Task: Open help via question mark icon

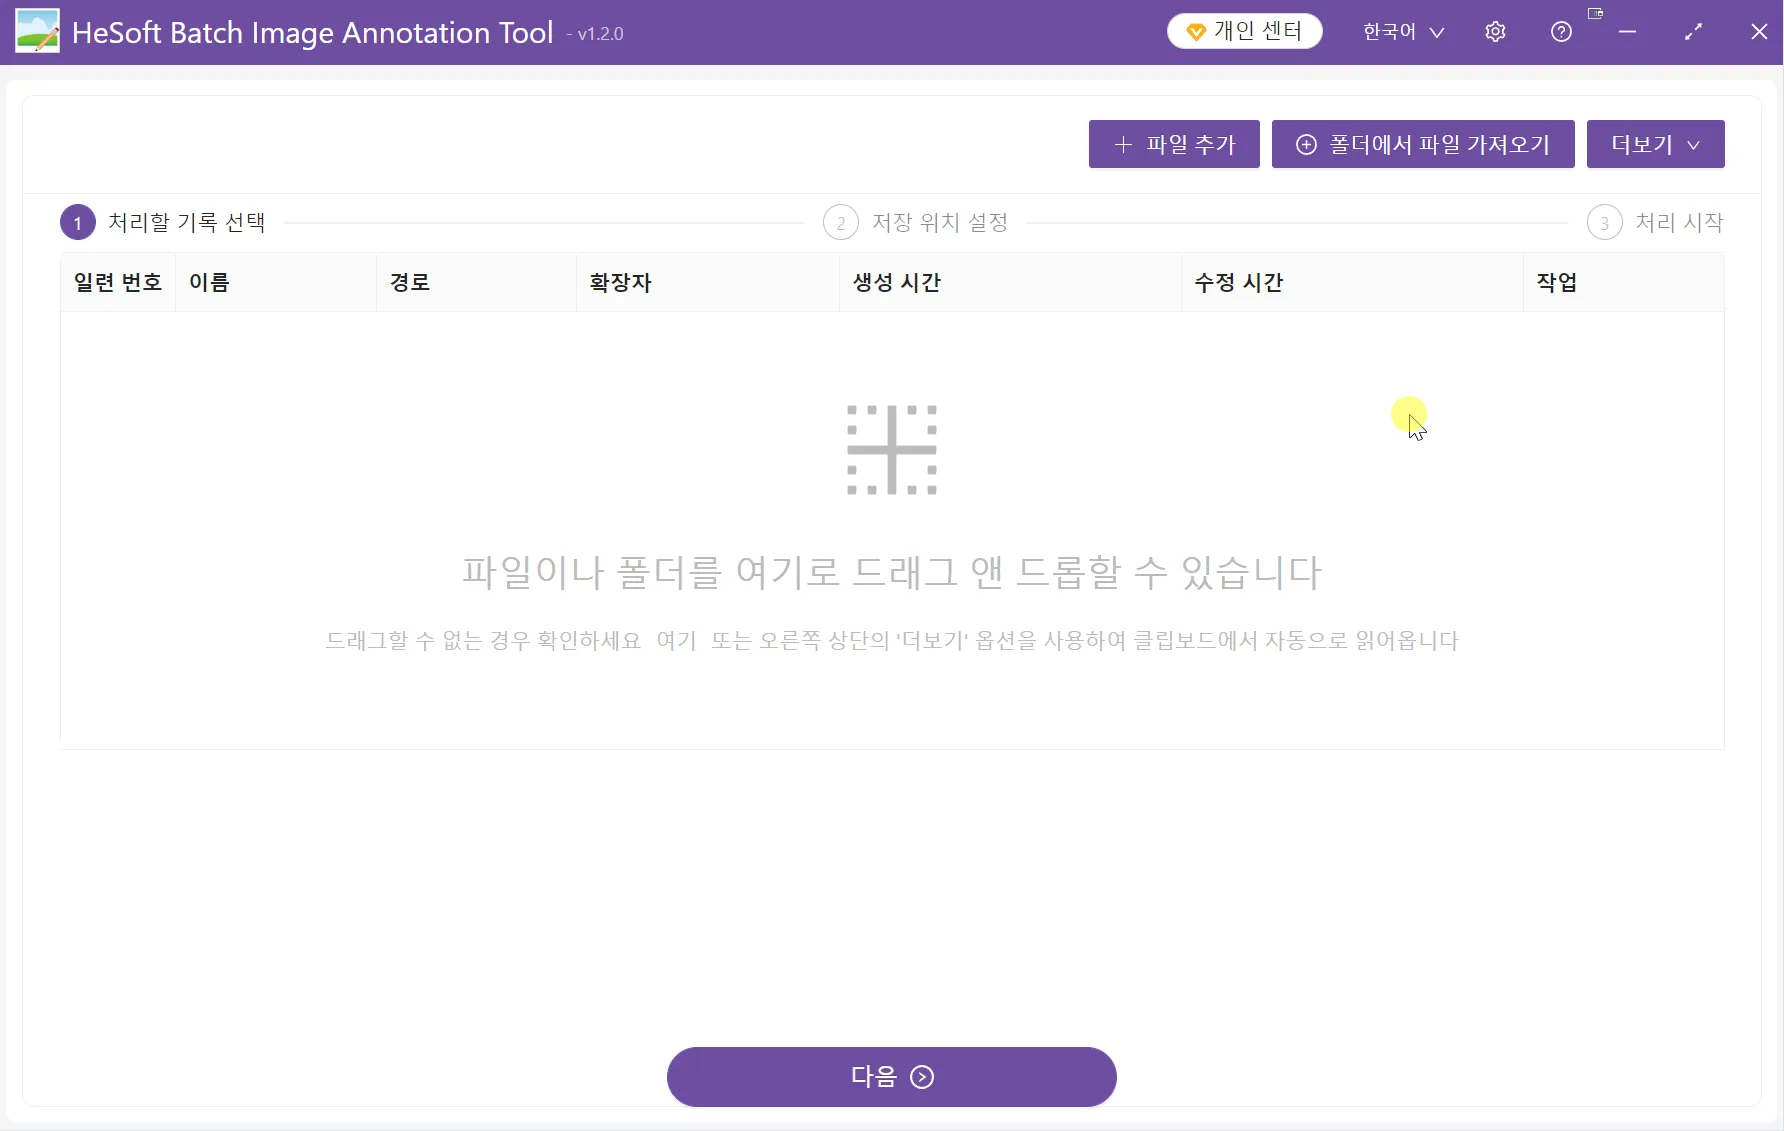Action: click(1561, 32)
